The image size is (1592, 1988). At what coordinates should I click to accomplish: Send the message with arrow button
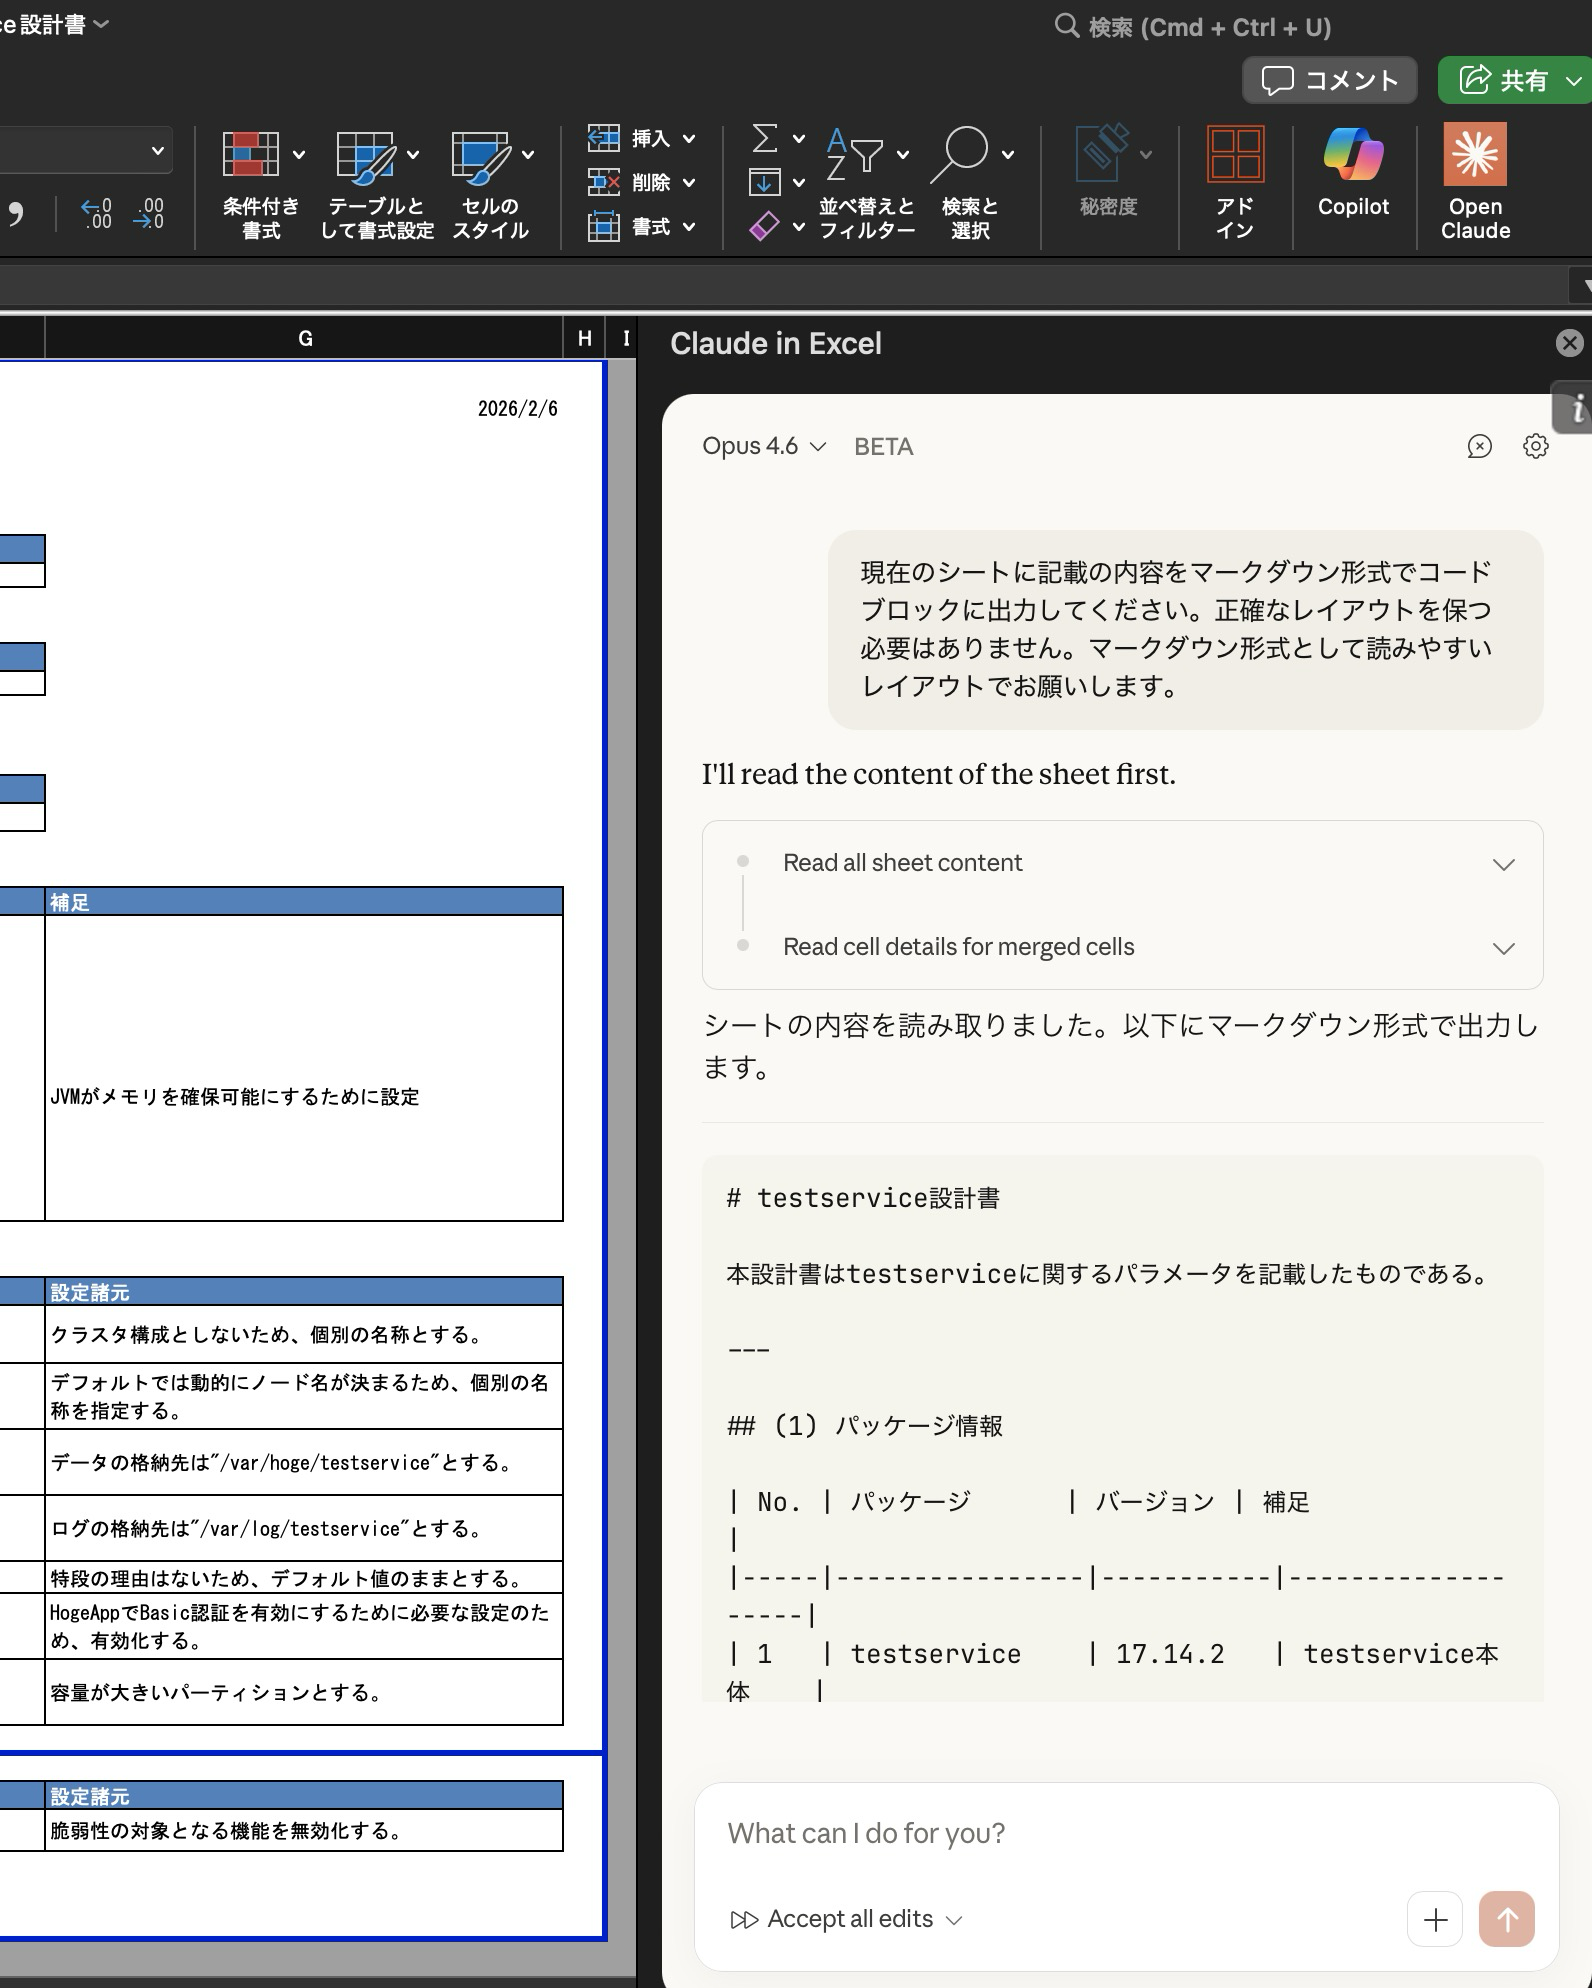(x=1507, y=1919)
